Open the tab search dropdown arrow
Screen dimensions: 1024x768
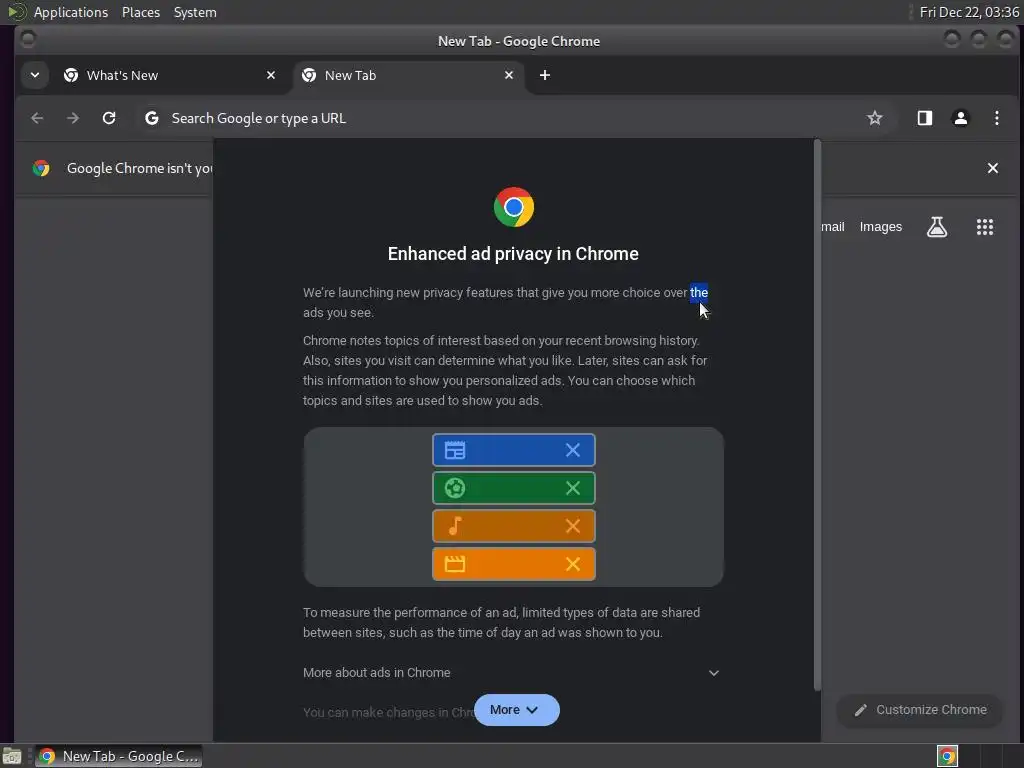(35, 75)
